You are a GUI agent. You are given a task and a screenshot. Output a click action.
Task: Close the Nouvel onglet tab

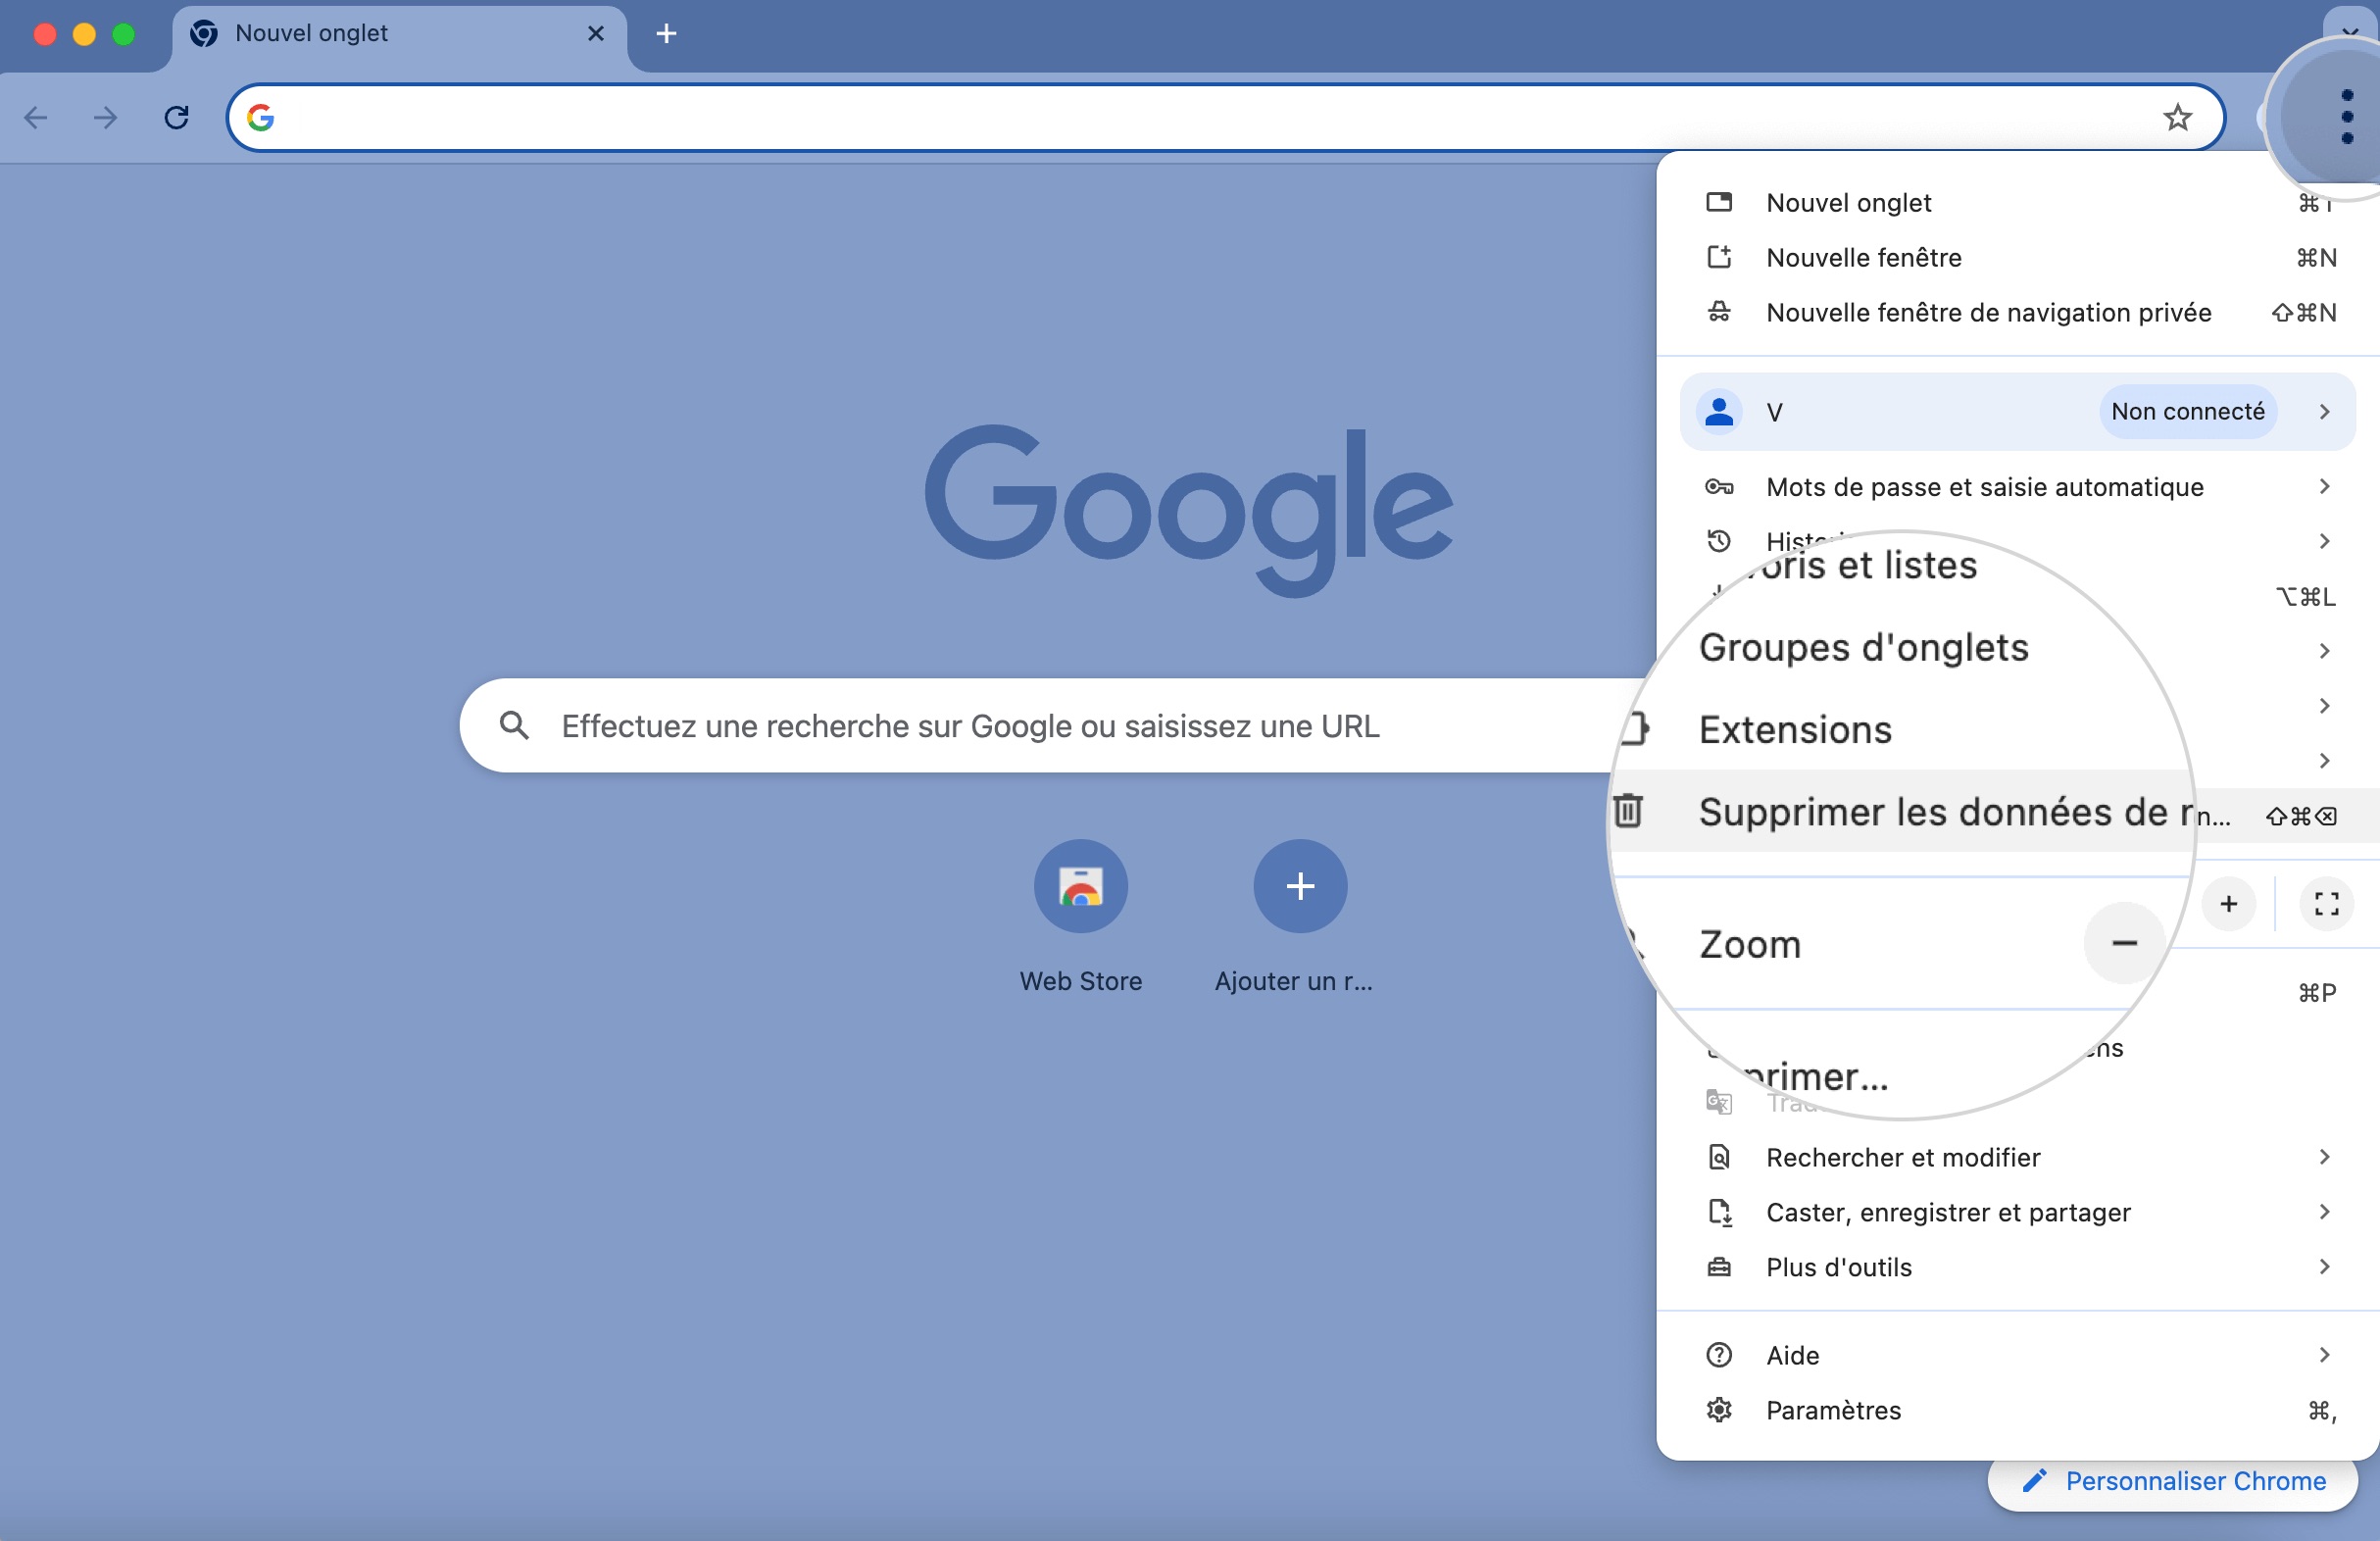click(596, 34)
